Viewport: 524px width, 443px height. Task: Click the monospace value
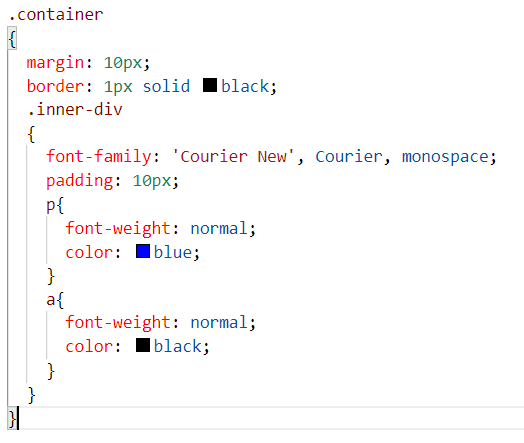pos(445,157)
